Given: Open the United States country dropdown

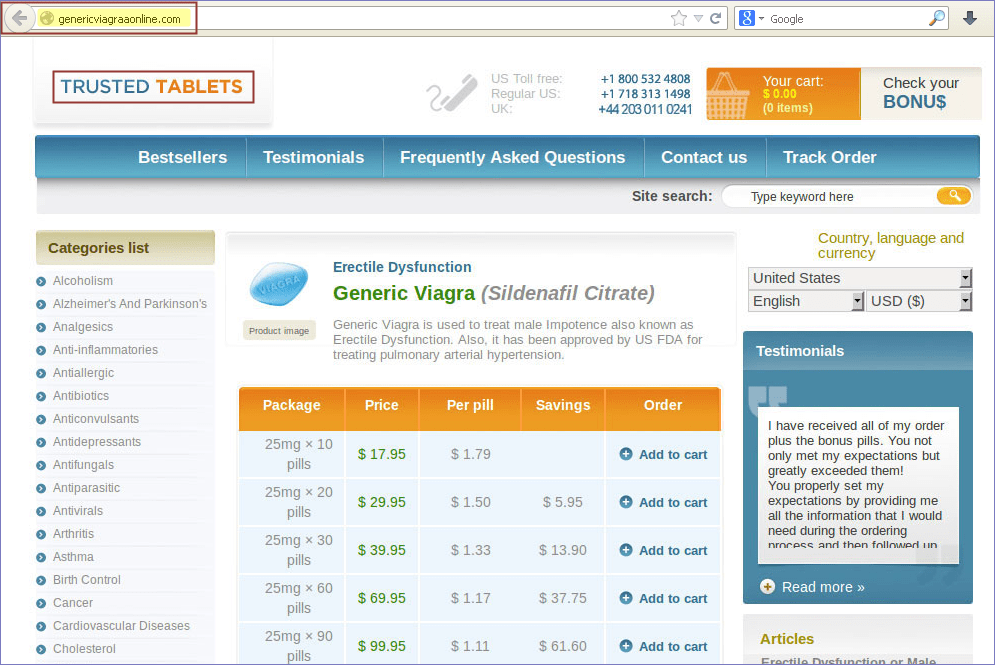Looking at the screenshot, I should [859, 278].
